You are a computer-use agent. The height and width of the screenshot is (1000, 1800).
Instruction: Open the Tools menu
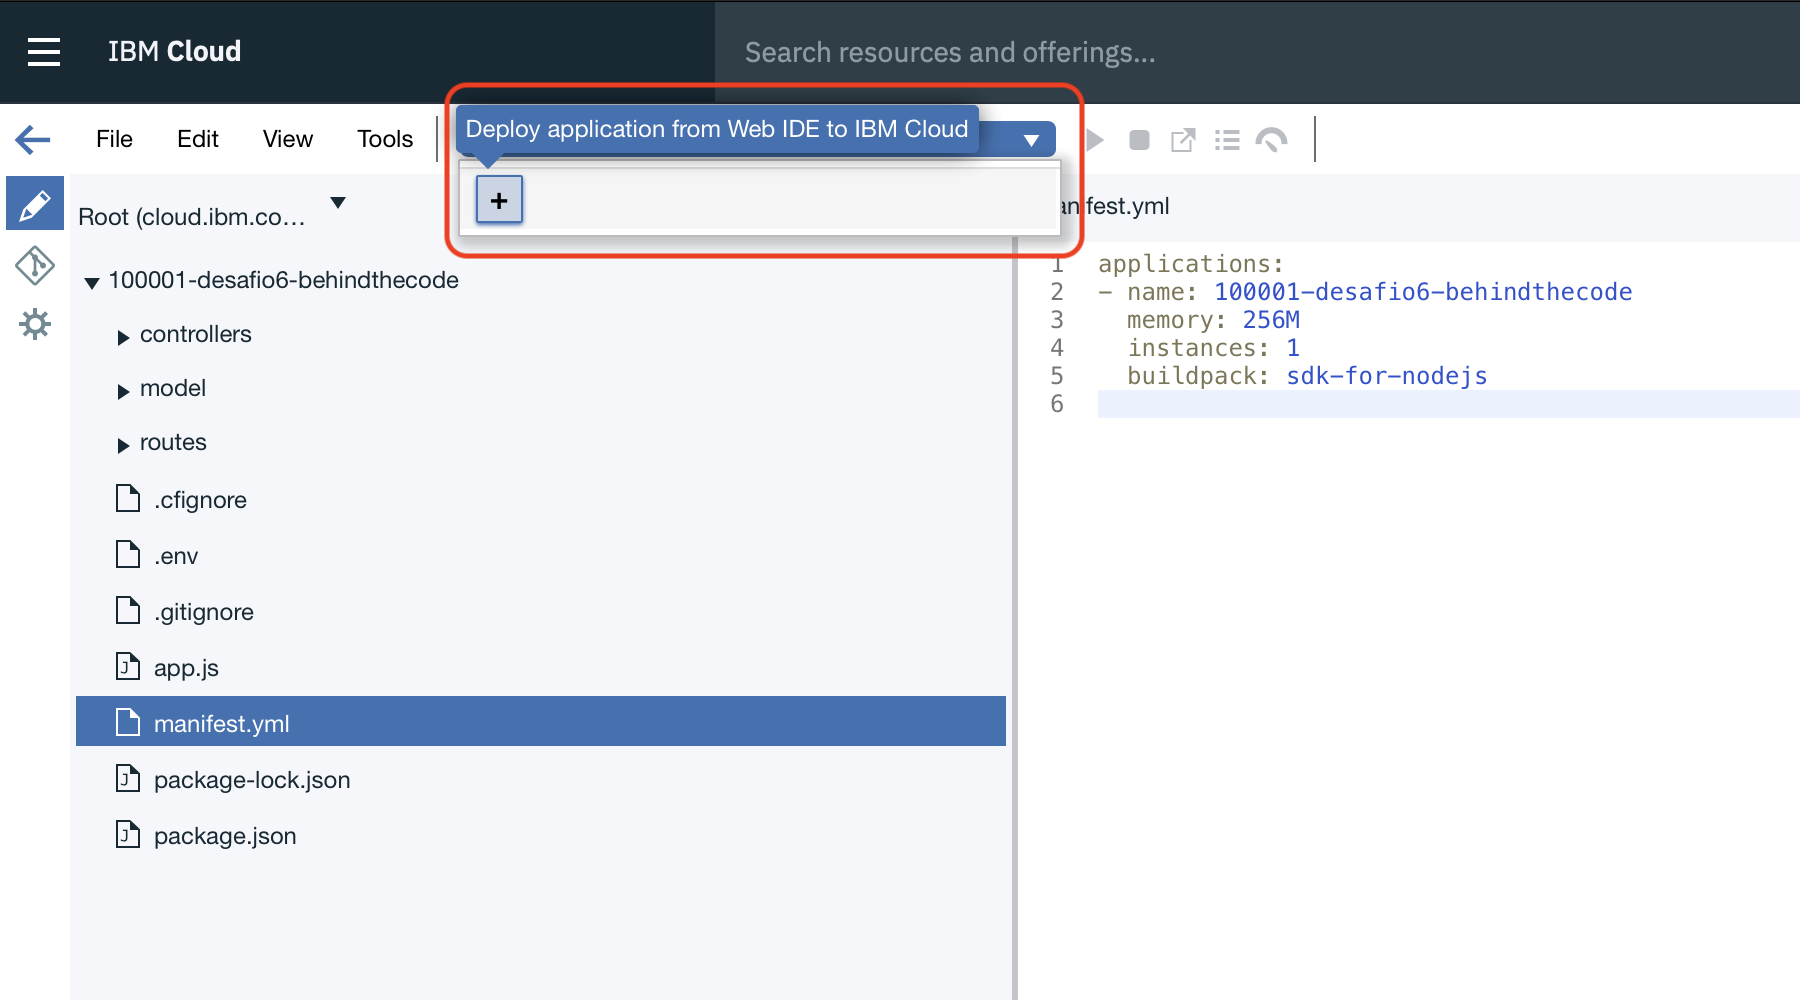pyautogui.click(x=385, y=139)
